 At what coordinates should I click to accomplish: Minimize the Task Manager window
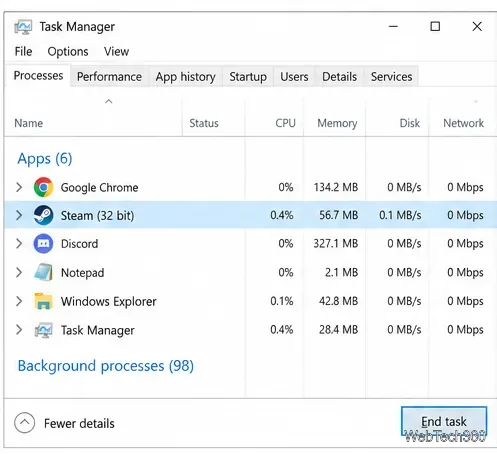[393, 26]
